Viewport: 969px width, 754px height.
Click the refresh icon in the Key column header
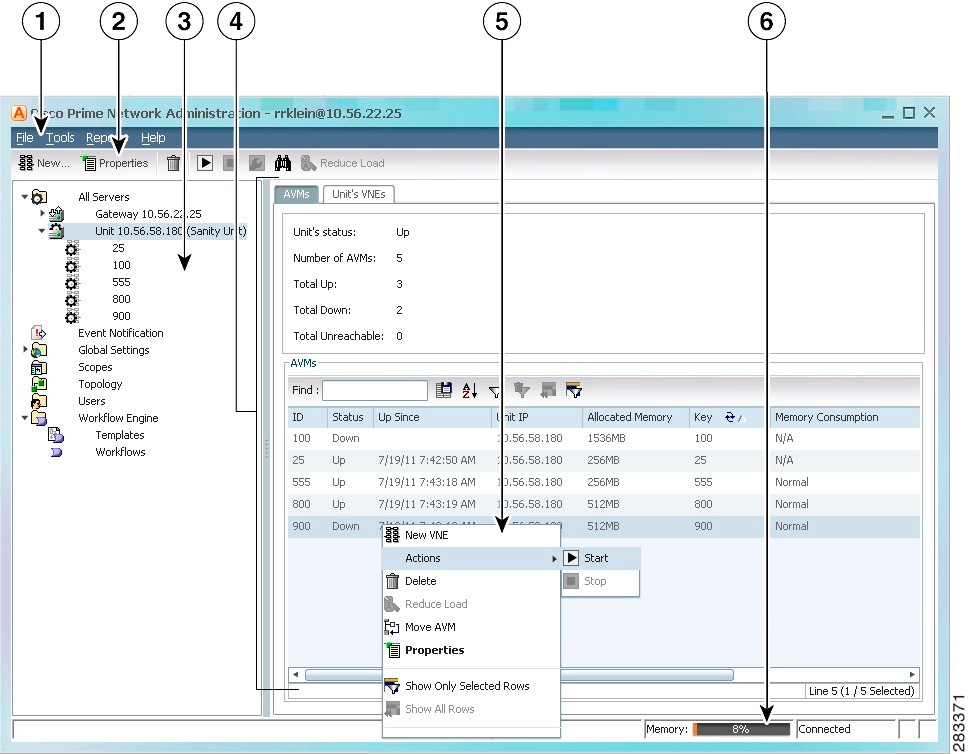pyautogui.click(x=731, y=417)
